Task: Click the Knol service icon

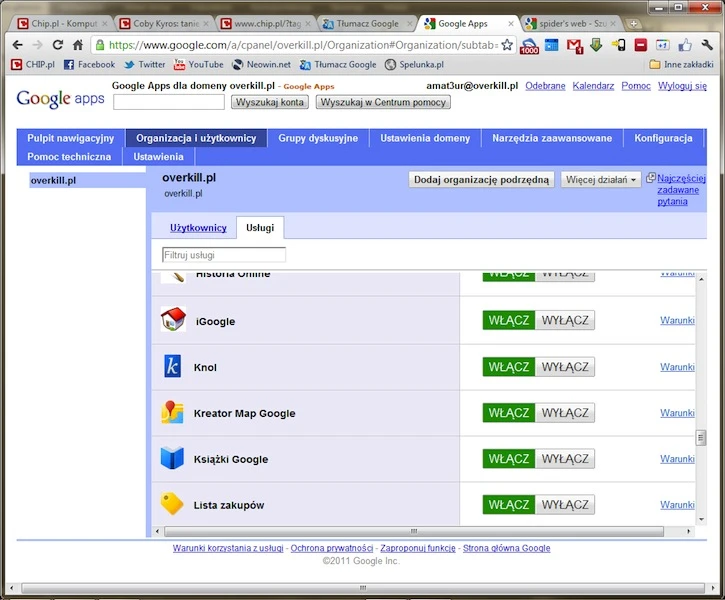Action: coord(172,367)
